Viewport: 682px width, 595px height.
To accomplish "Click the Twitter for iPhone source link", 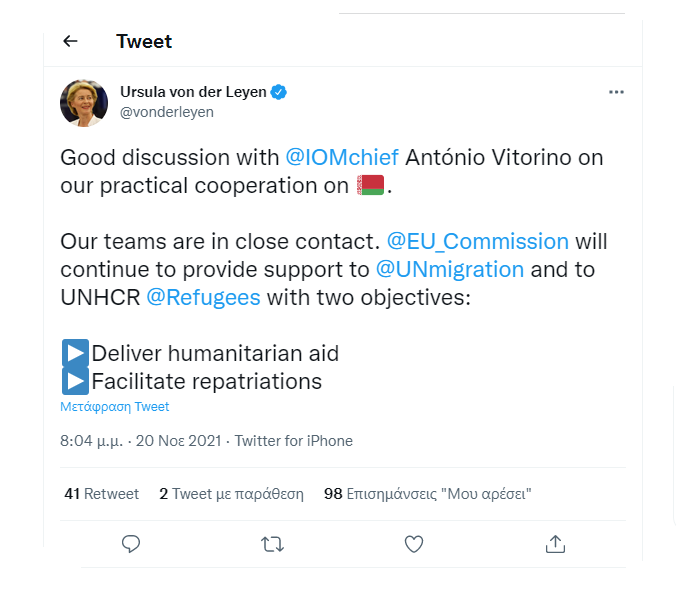I will [294, 441].
